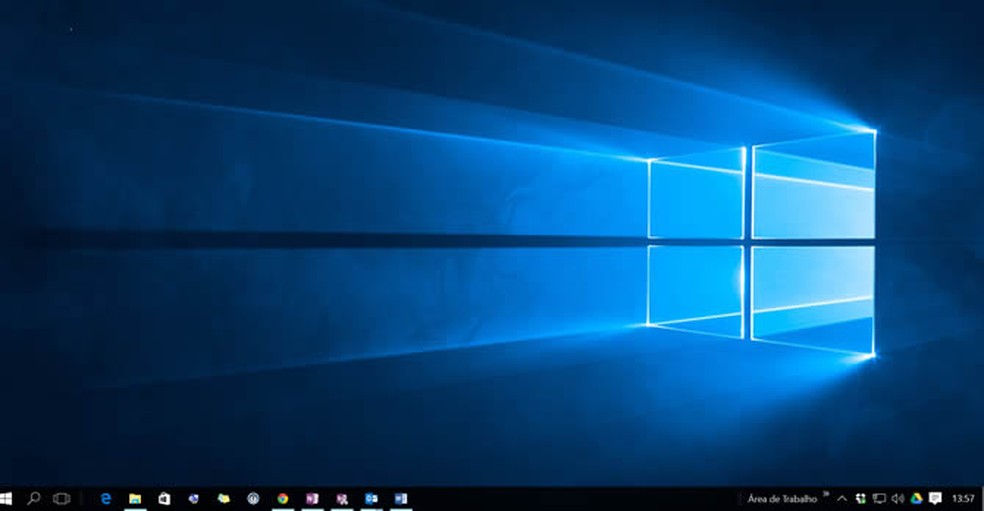The height and width of the screenshot is (511, 984).
Task: Open the volume speaker tray icon
Action: click(x=898, y=498)
